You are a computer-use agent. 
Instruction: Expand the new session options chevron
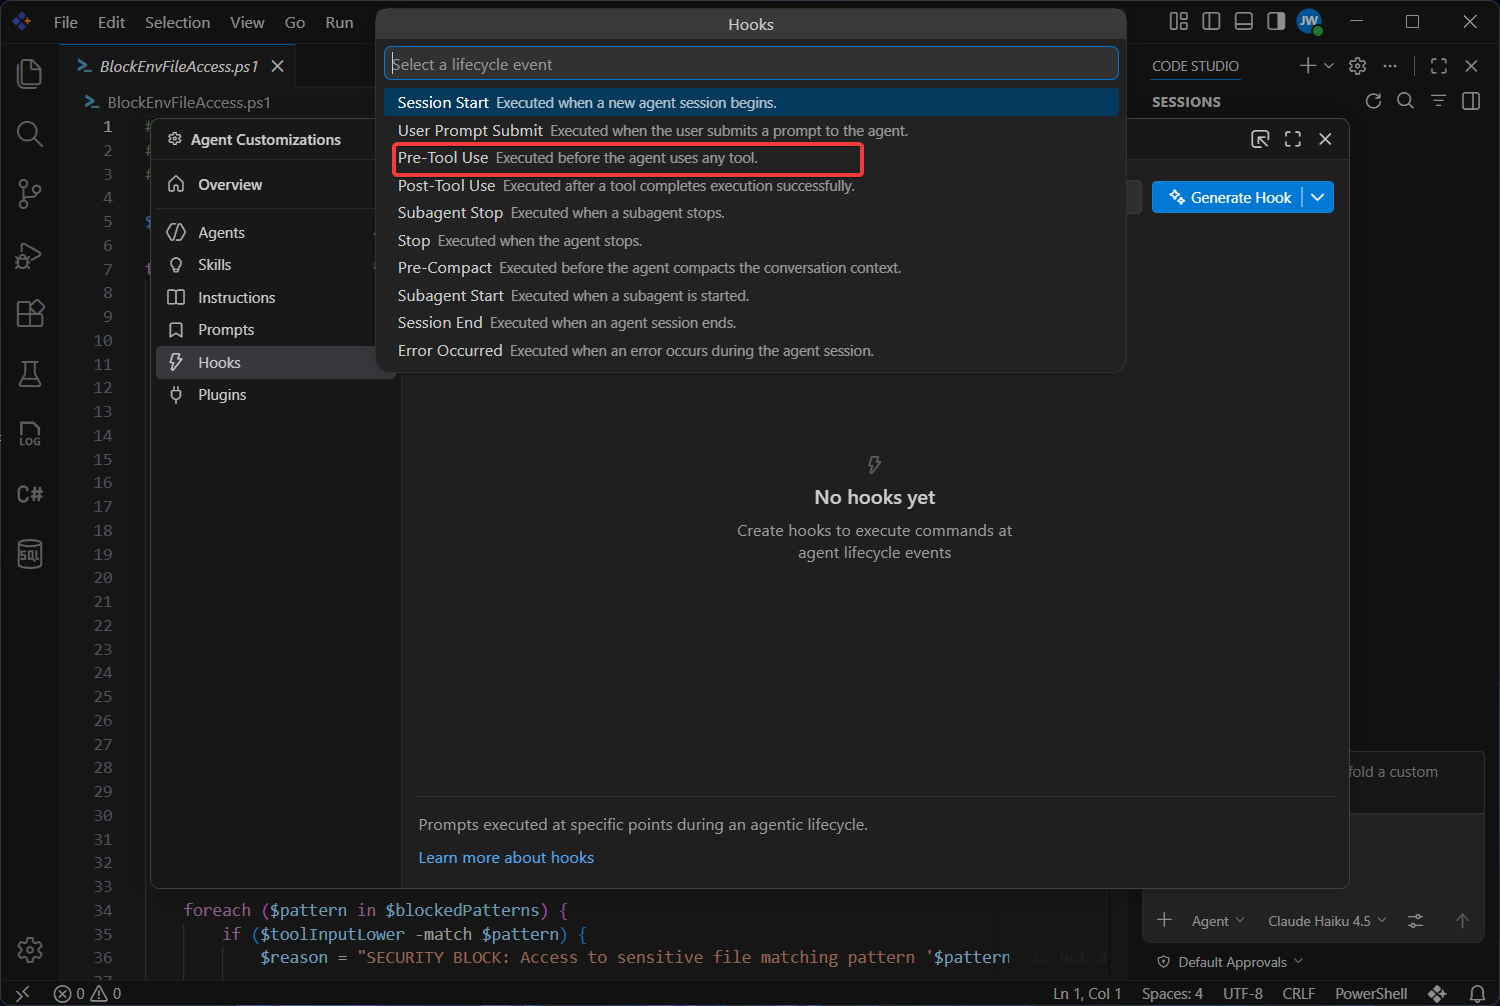coord(1329,66)
